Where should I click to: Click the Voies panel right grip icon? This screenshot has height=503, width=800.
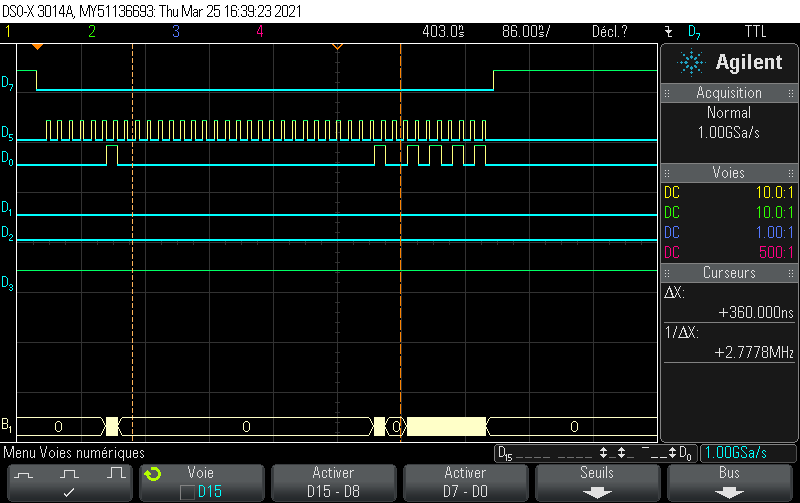click(x=791, y=173)
